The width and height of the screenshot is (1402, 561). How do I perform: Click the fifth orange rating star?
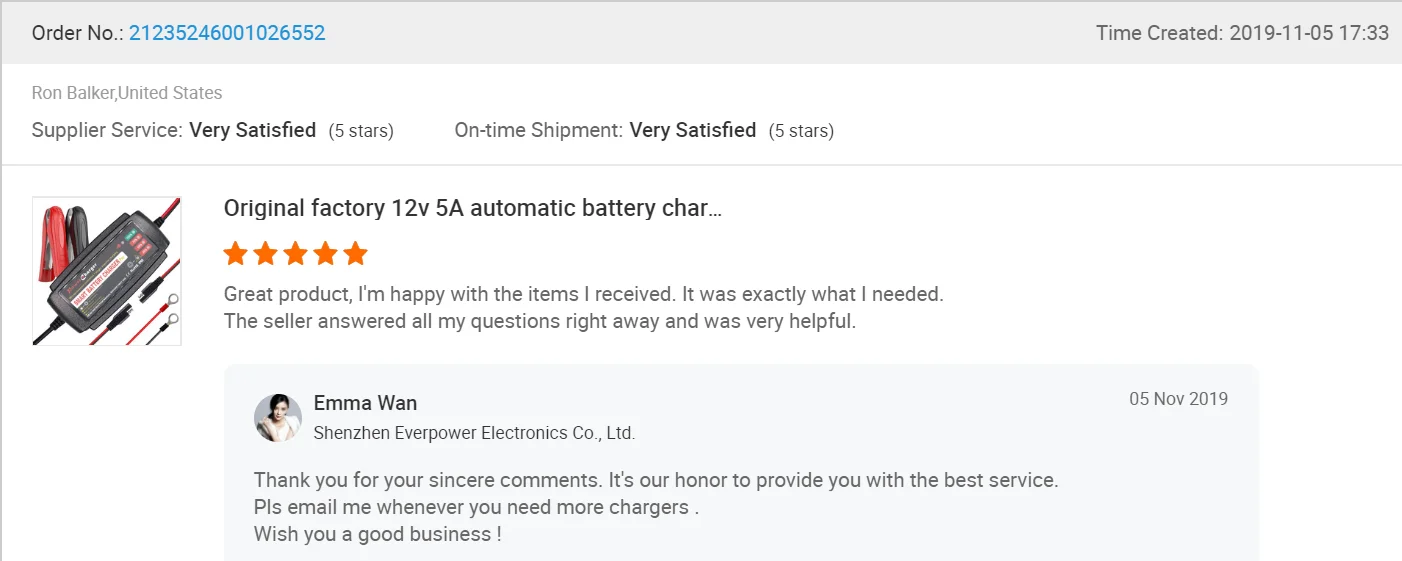pos(356,253)
